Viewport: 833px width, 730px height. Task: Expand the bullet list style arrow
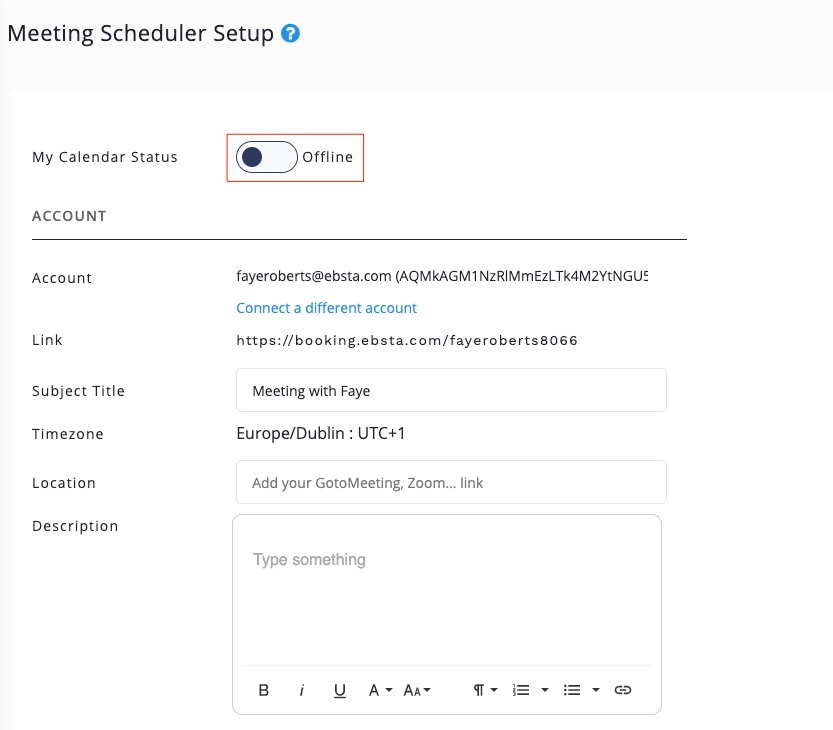(x=596, y=690)
